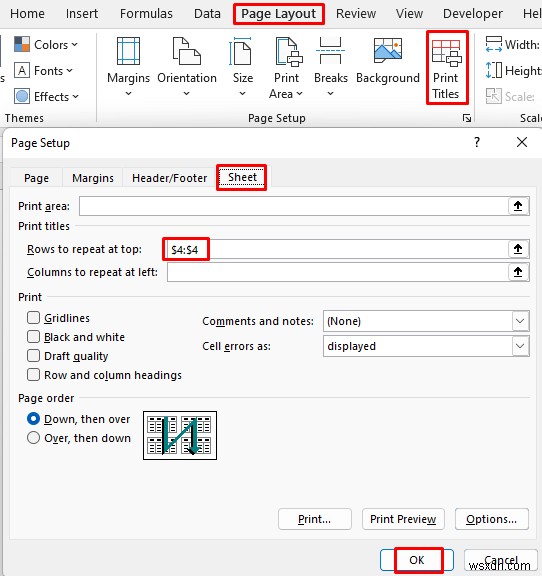Expand Comments and notes dropdown
This screenshot has height=576, width=542.
point(520,321)
